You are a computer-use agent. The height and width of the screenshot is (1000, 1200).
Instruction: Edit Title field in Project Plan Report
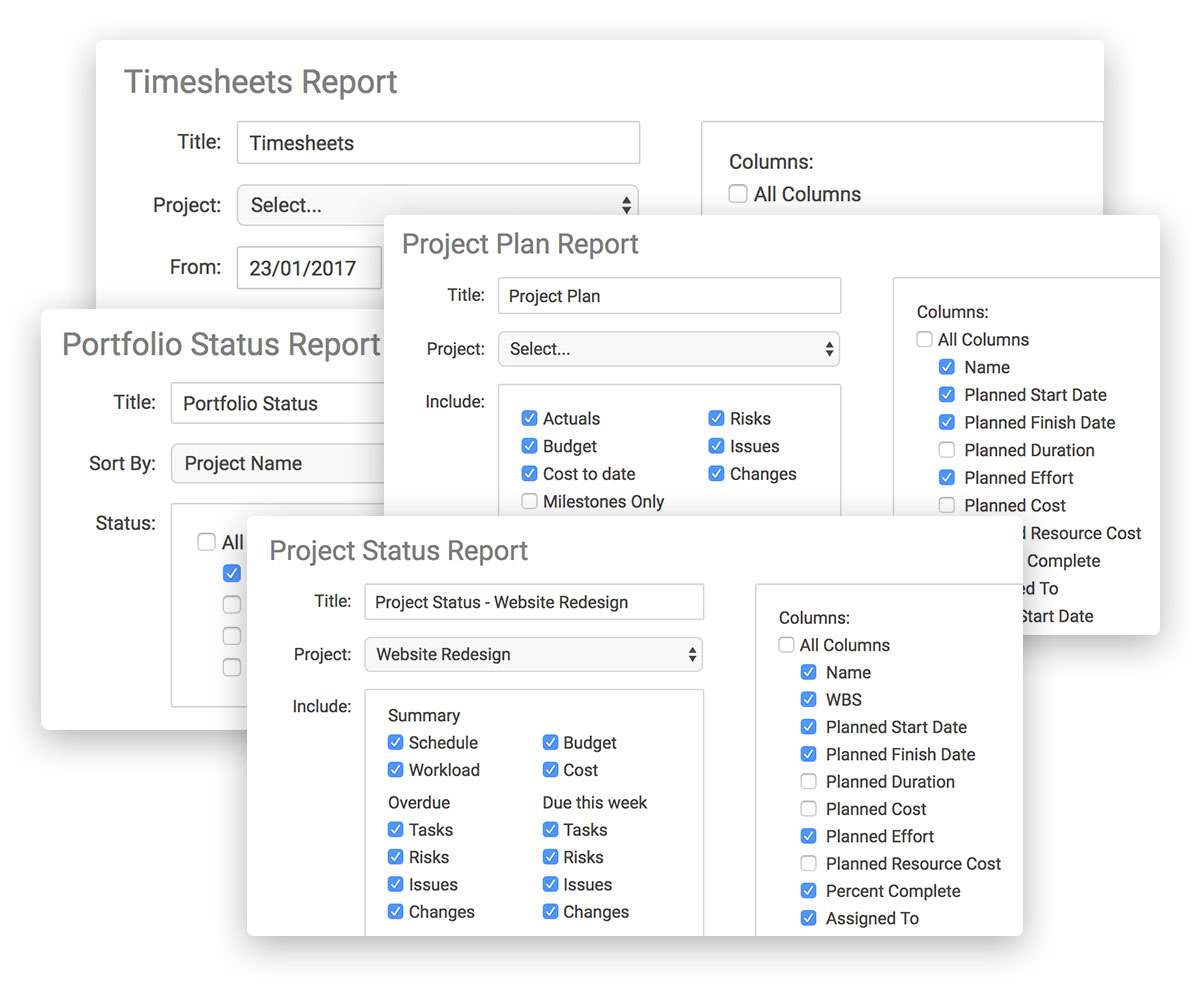point(669,296)
